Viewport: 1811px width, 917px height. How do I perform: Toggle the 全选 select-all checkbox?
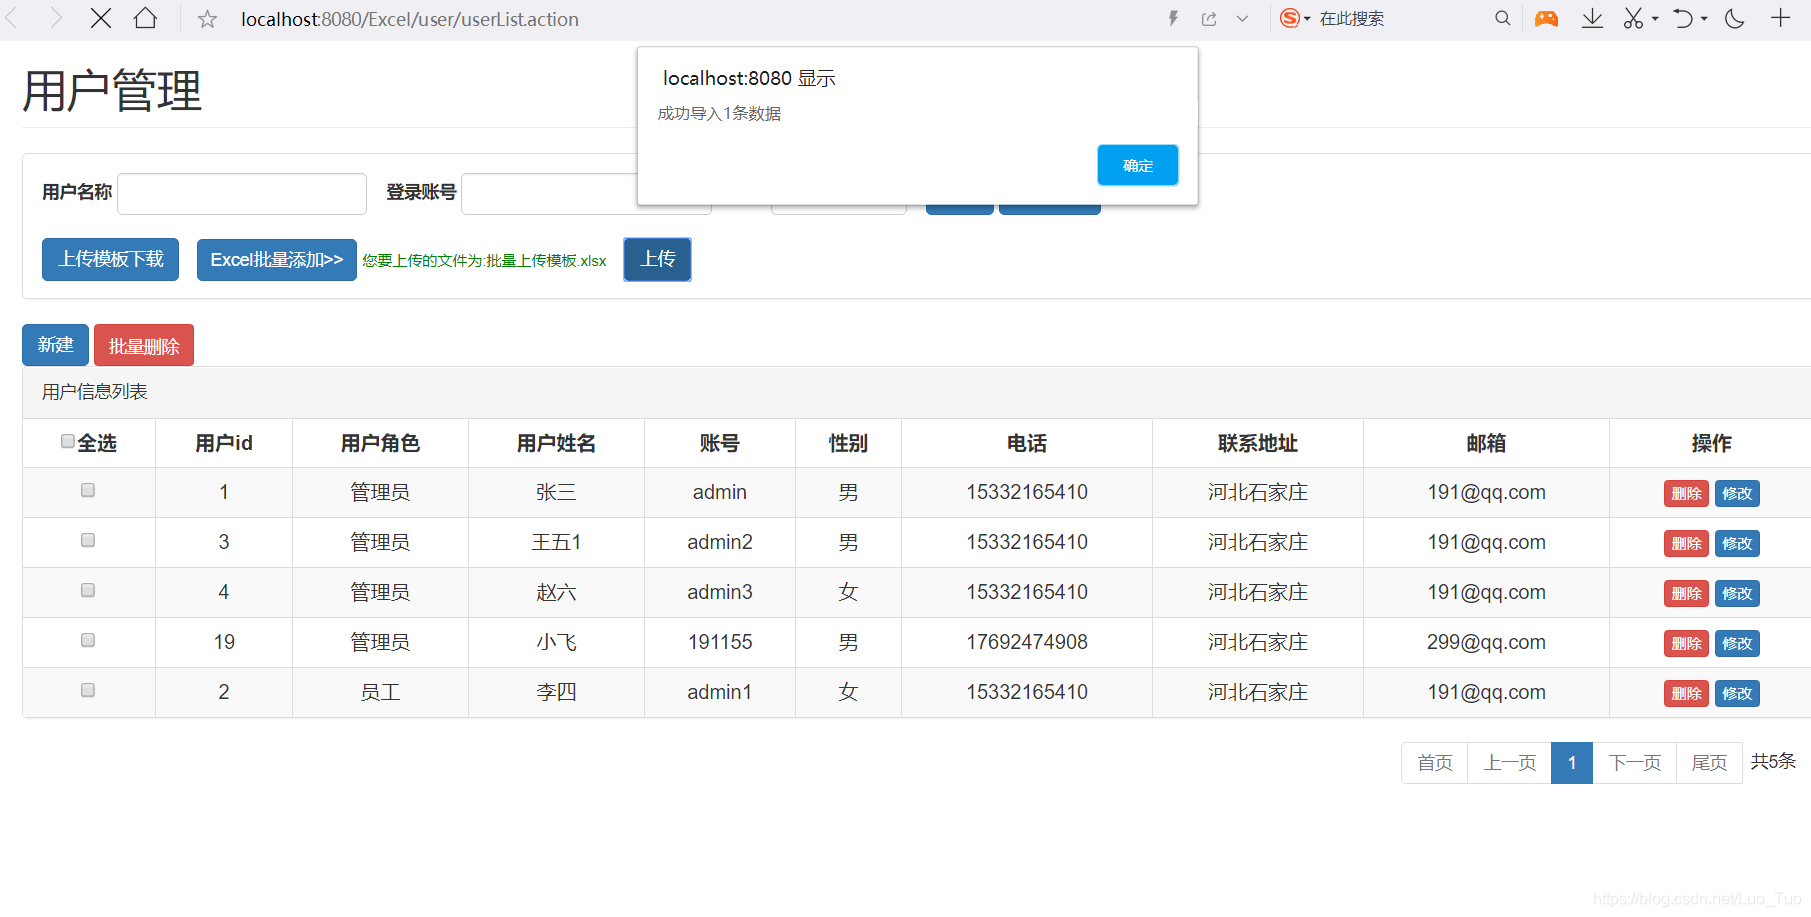click(x=68, y=441)
